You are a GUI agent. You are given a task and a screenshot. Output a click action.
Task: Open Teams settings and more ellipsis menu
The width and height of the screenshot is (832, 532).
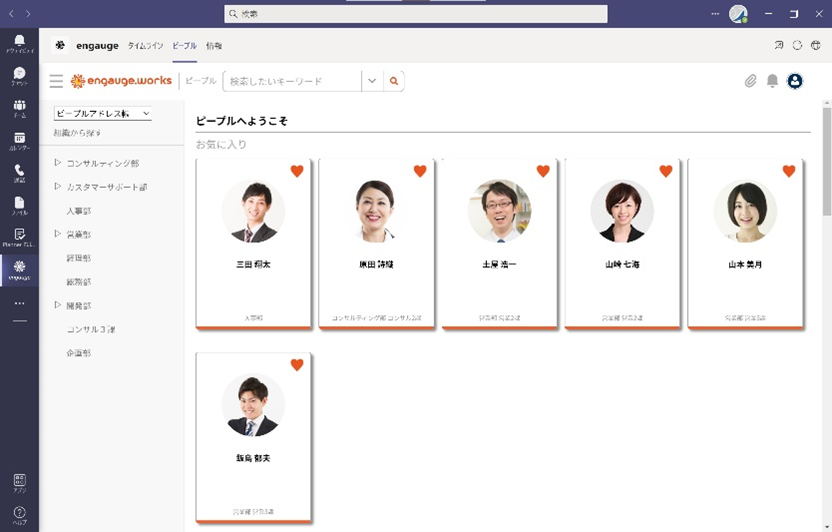pyautogui.click(x=715, y=13)
